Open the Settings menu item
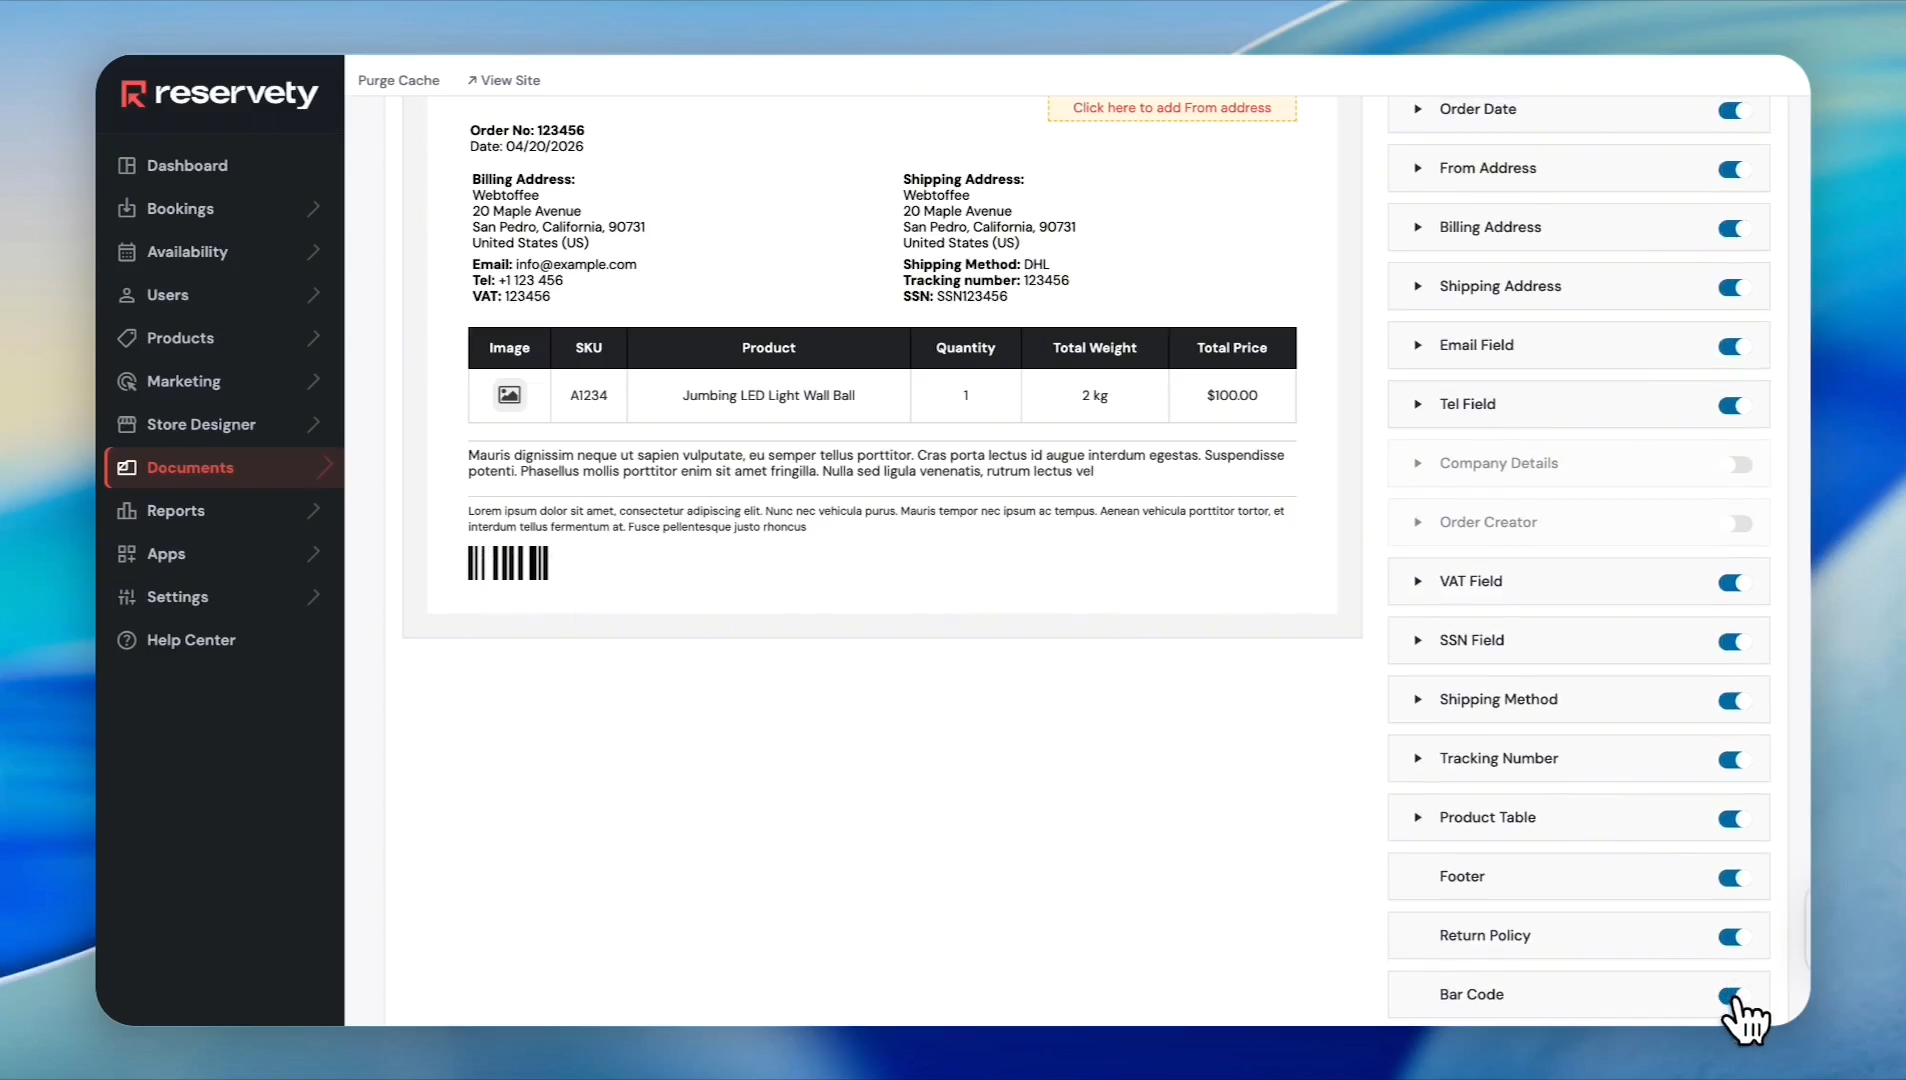 point(178,597)
